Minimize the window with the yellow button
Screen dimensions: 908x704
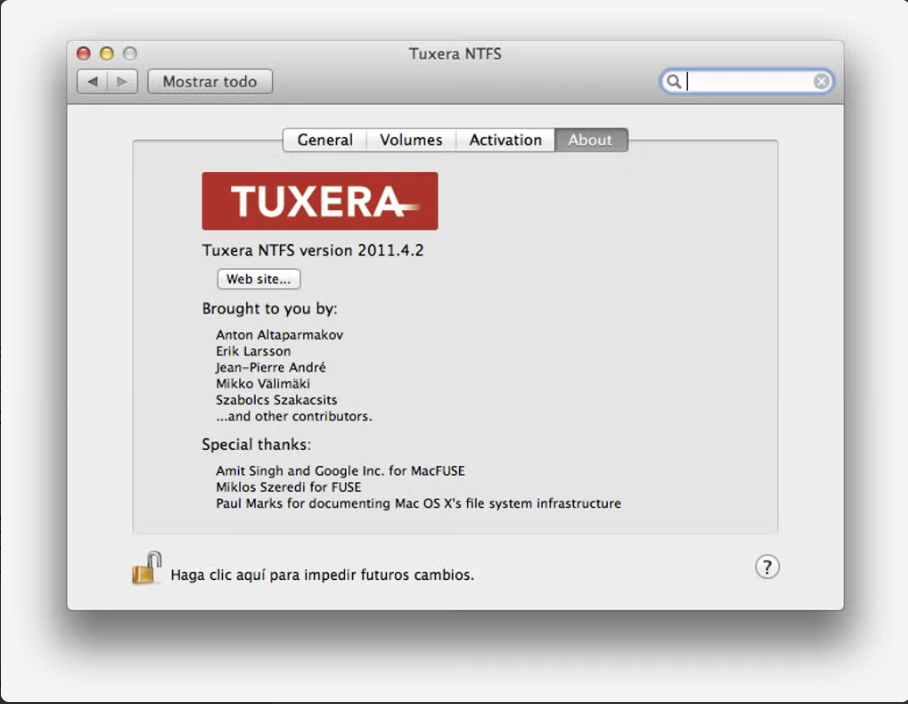pyautogui.click(x=106, y=54)
